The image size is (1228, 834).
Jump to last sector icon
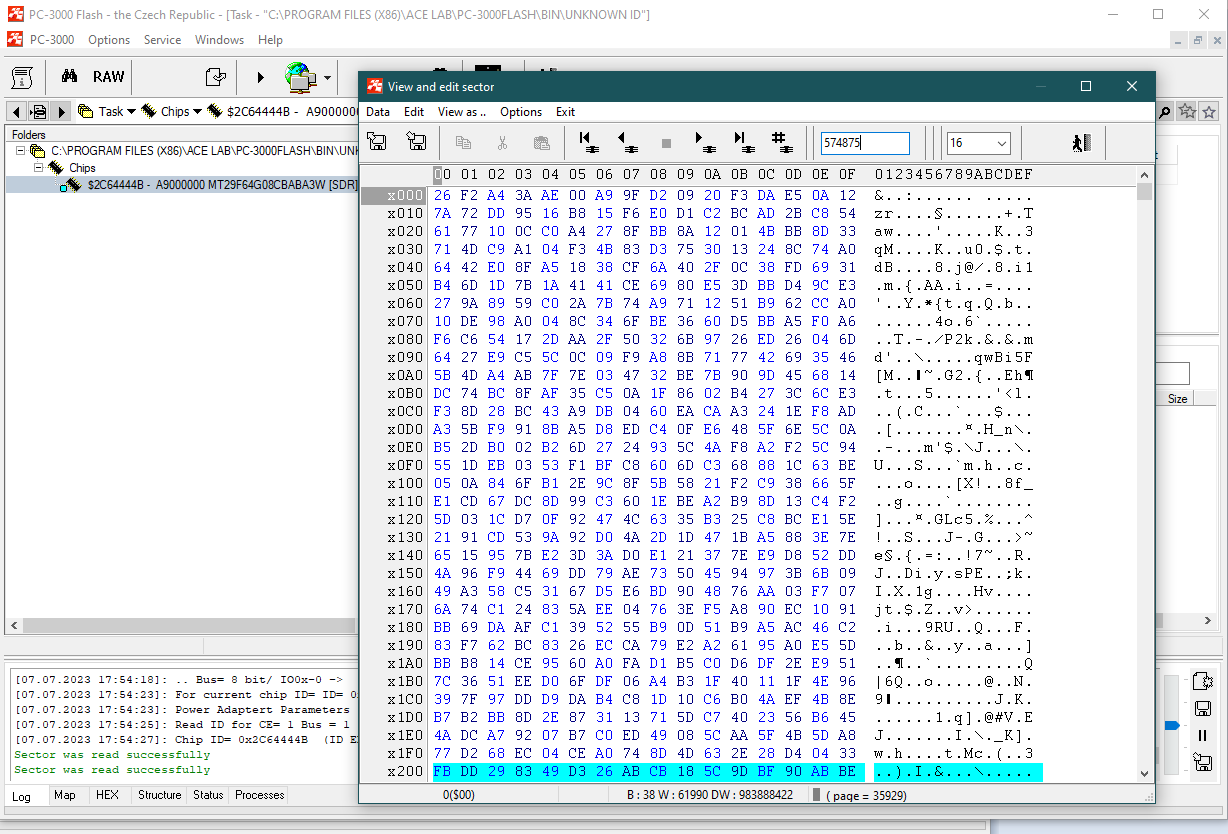pyautogui.click(x=742, y=143)
